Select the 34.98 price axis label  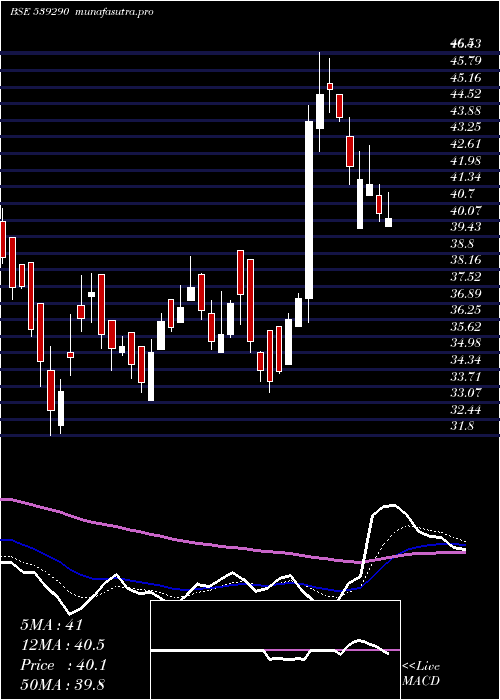tap(466, 343)
